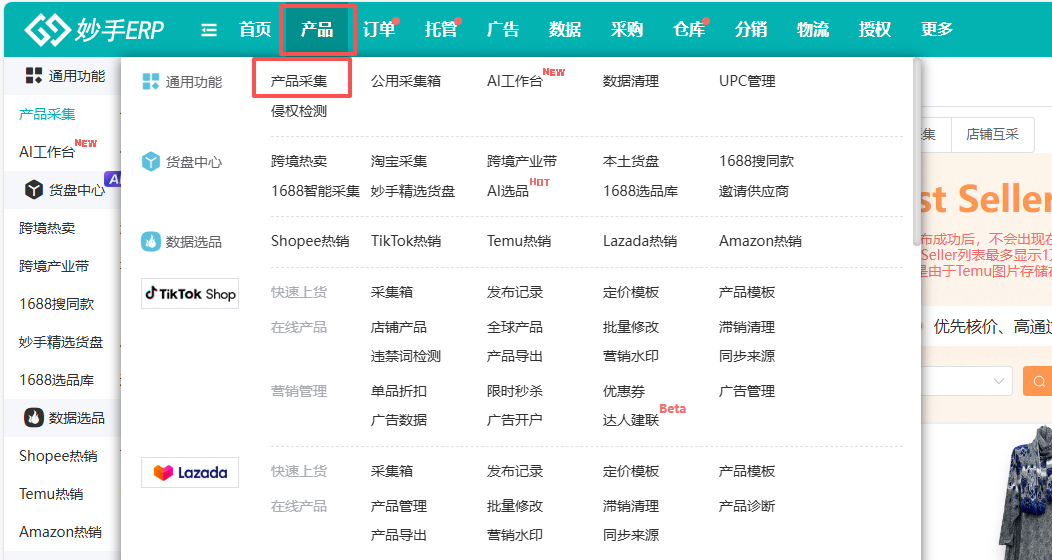The width and height of the screenshot is (1052, 560).
Task: Open Lazada热销
Action: click(640, 241)
